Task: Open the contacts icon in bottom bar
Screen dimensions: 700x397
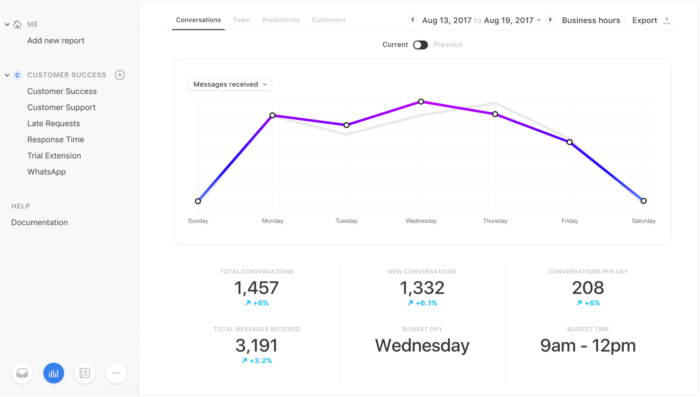Action: [x=85, y=373]
